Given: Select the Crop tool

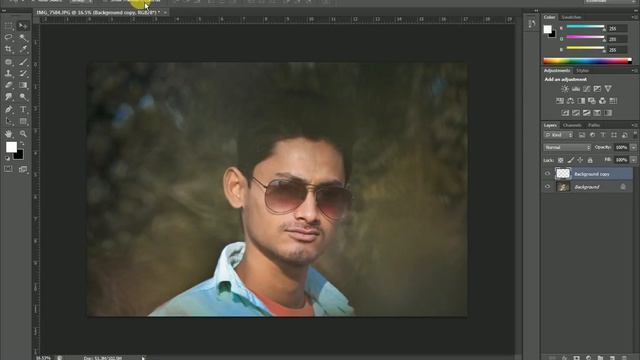Looking at the screenshot, I should pos(9,49).
